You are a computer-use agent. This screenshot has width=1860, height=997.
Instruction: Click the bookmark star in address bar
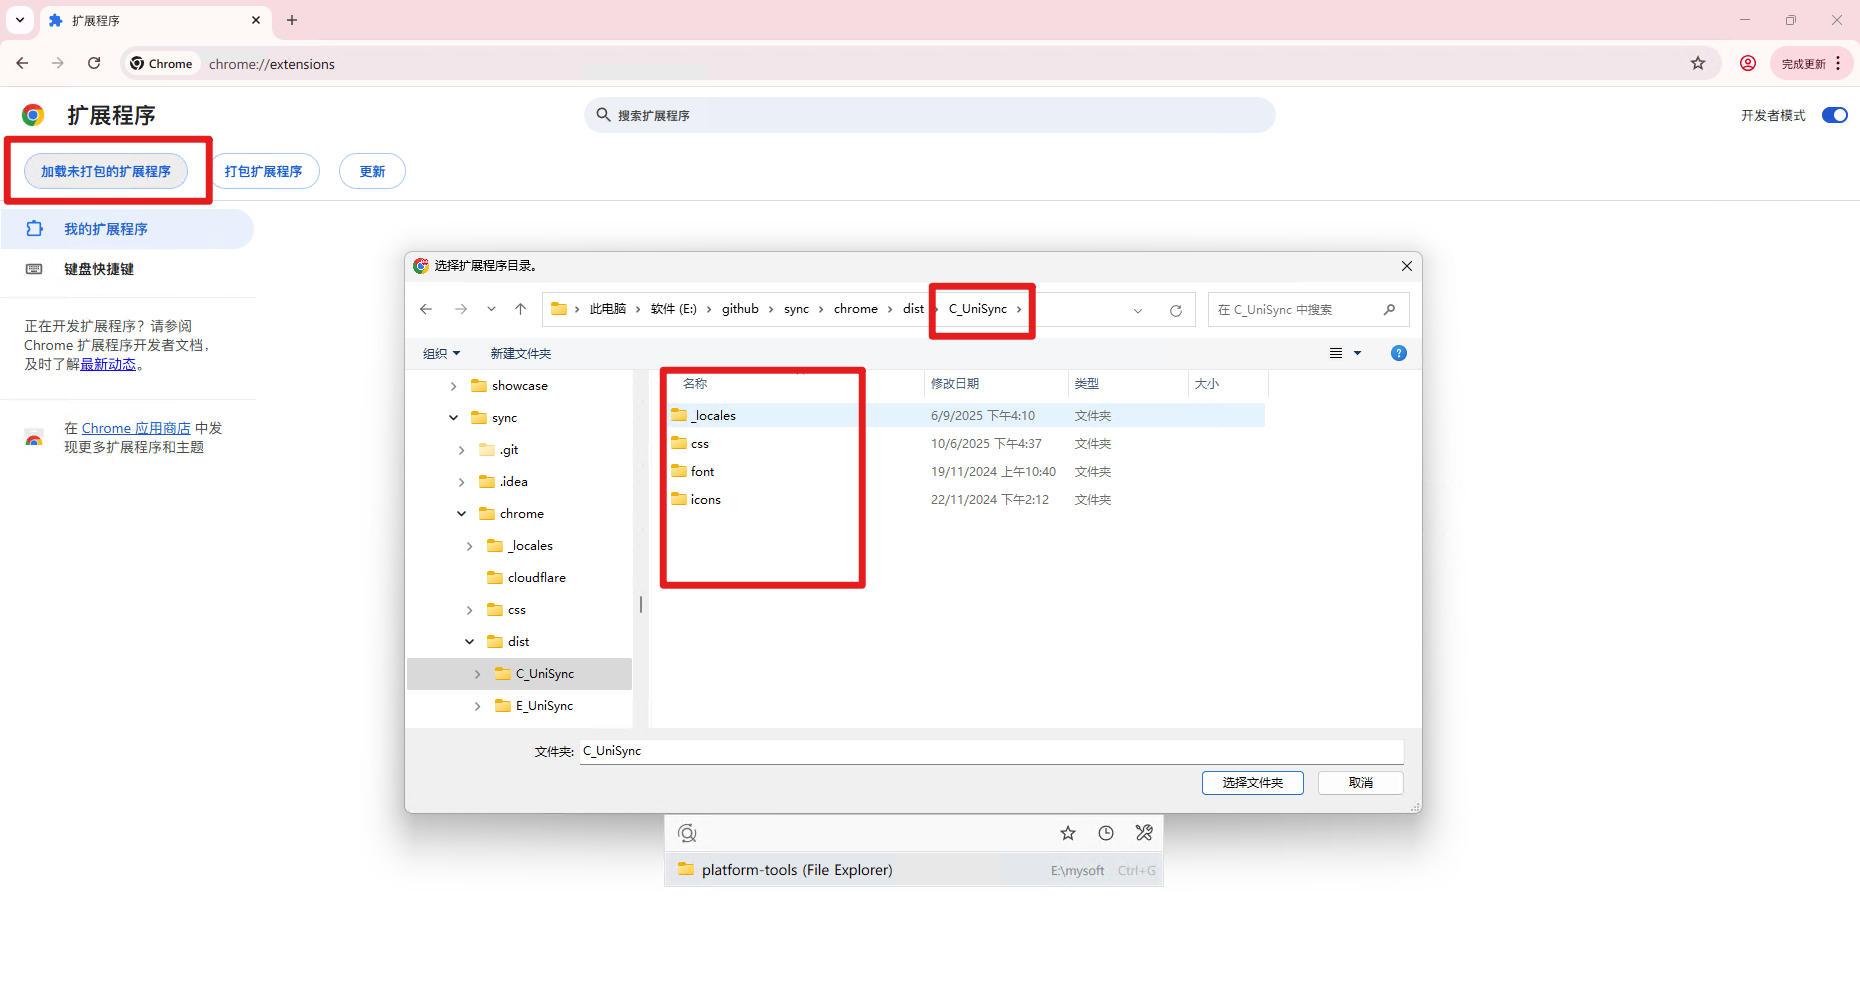(x=1697, y=64)
